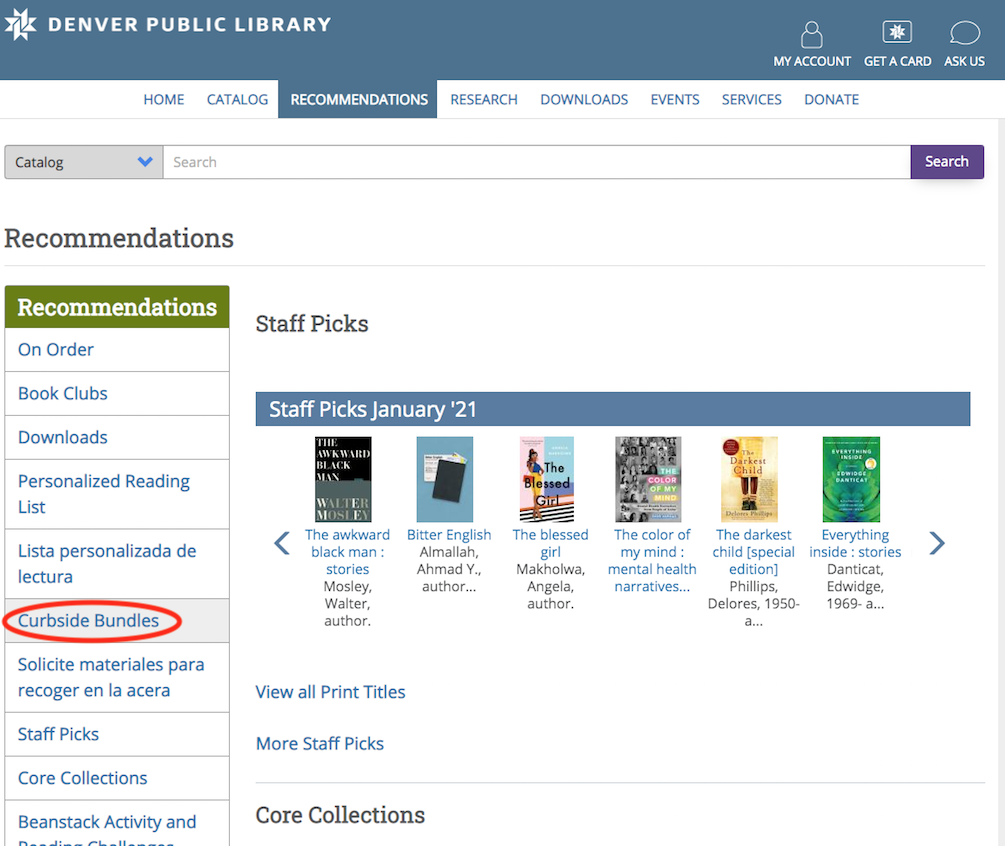Screen dimensions: 1005x846
Task: Click the purple Search button
Action: [947, 162]
